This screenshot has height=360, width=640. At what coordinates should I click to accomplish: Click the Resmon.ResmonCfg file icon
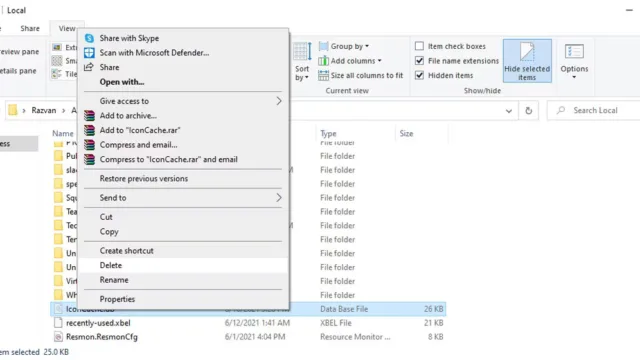point(58,337)
